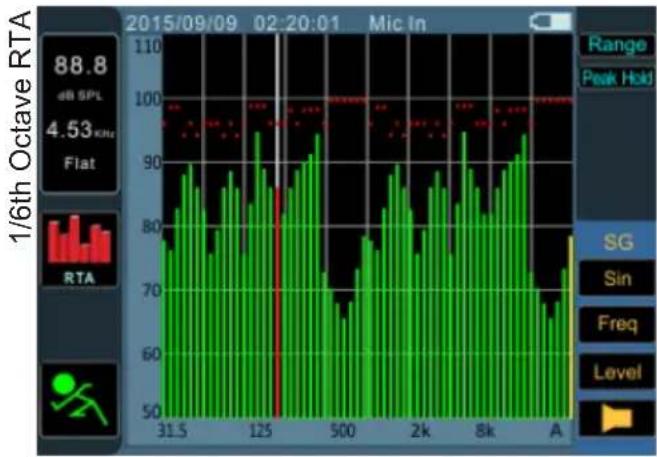Tap the A label on frequency axis
This screenshot has height=457, width=657.
[556, 430]
